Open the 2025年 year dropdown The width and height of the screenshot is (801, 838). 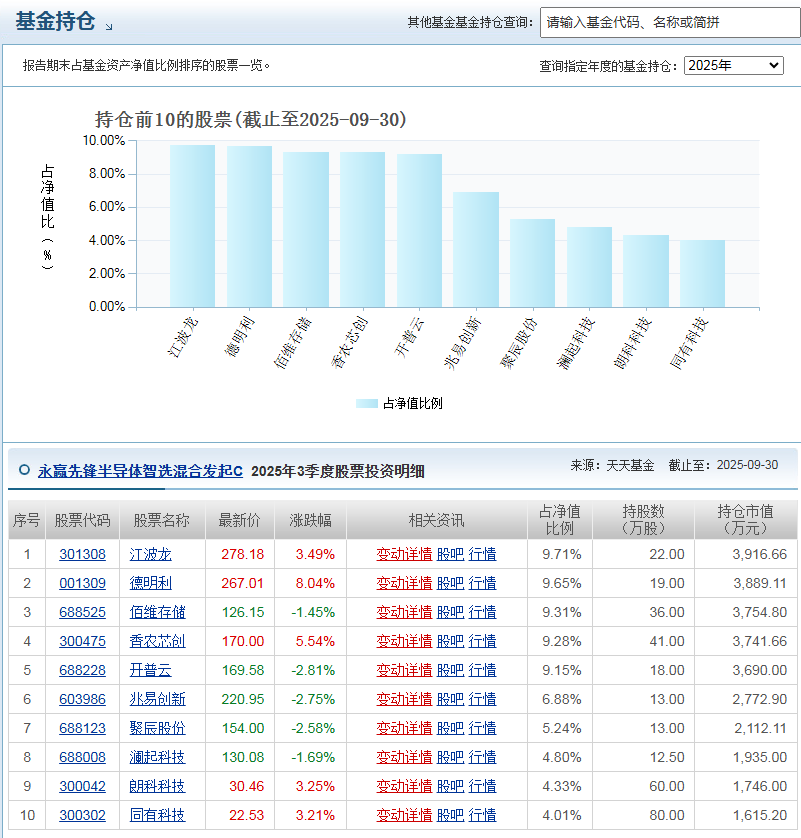pyautogui.click(x=734, y=65)
